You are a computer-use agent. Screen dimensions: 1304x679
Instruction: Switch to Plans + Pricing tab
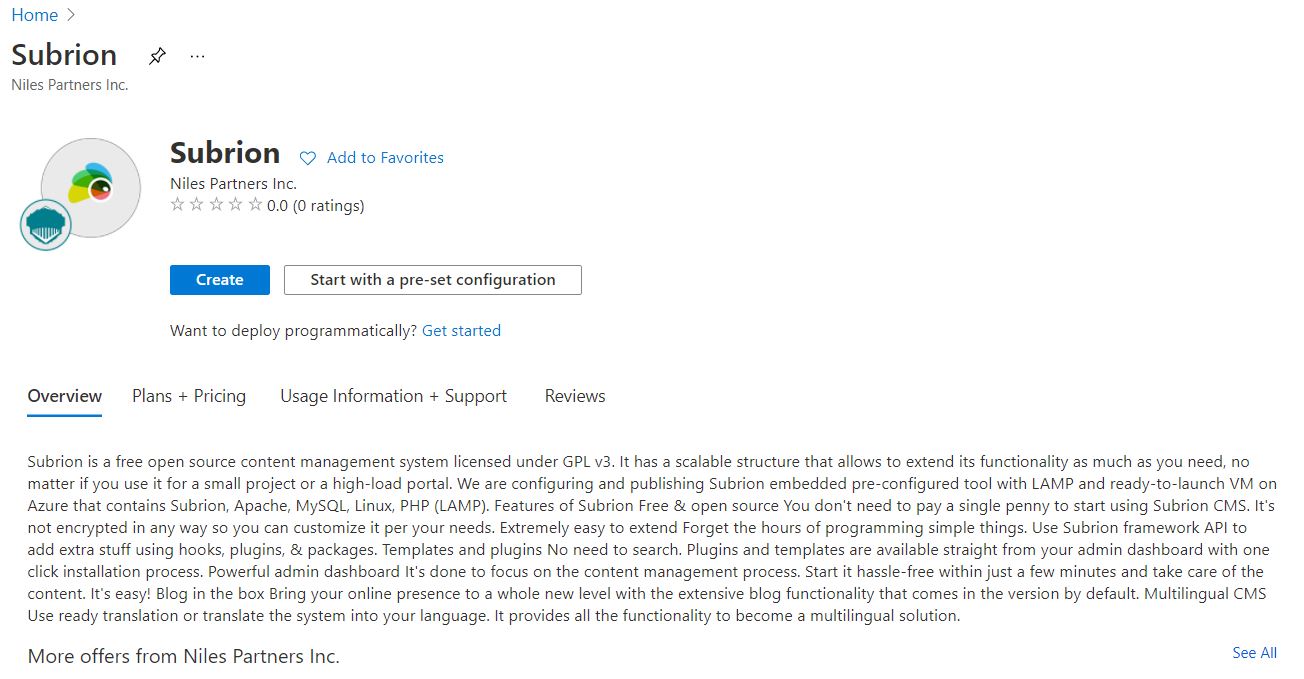[x=189, y=396]
